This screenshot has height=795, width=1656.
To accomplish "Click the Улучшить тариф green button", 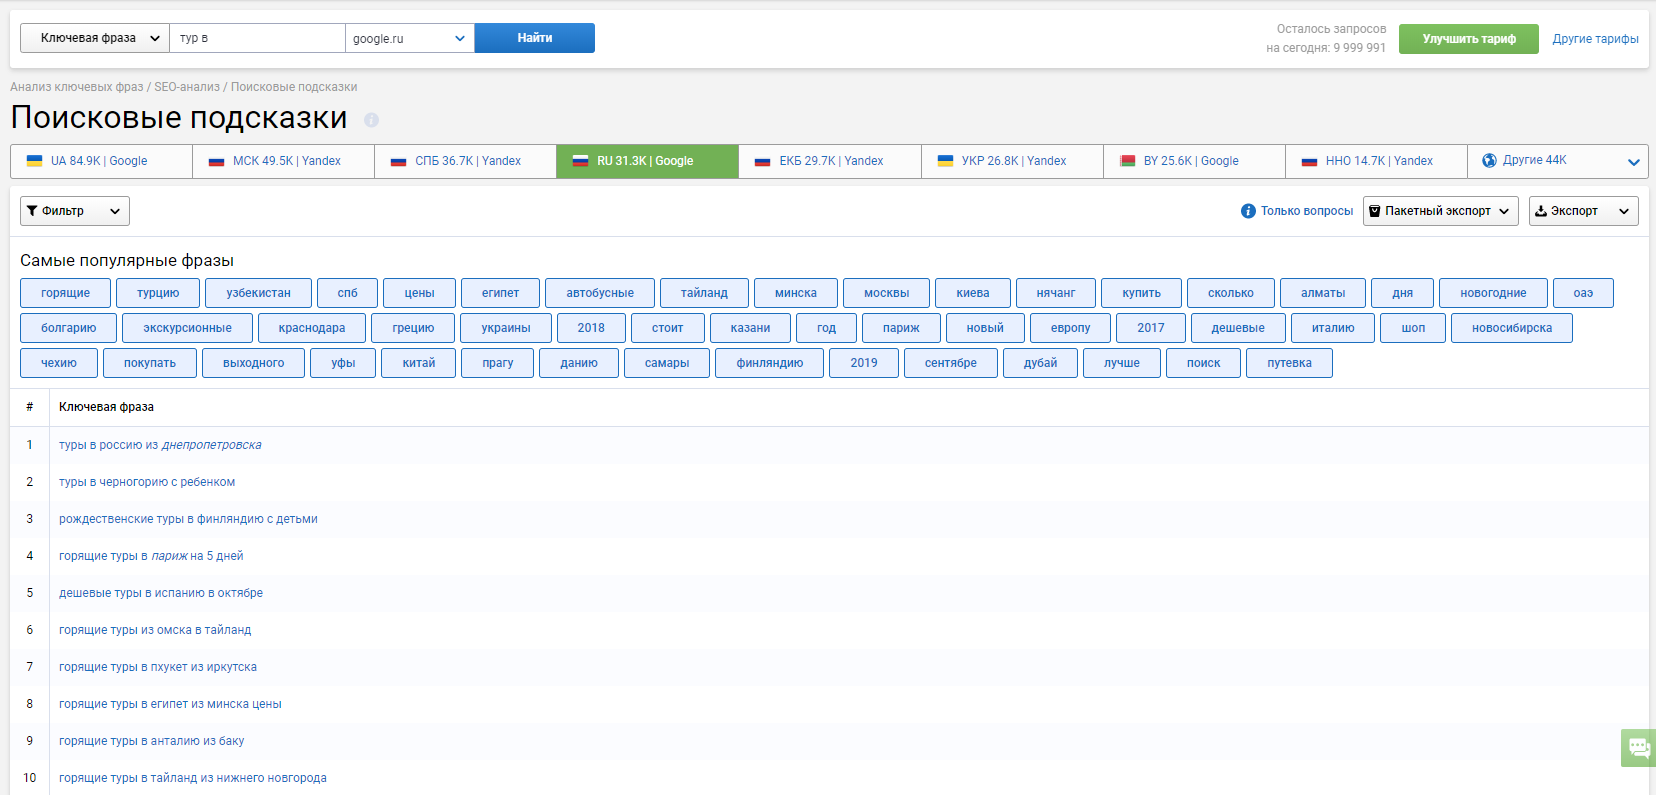I will [1468, 39].
